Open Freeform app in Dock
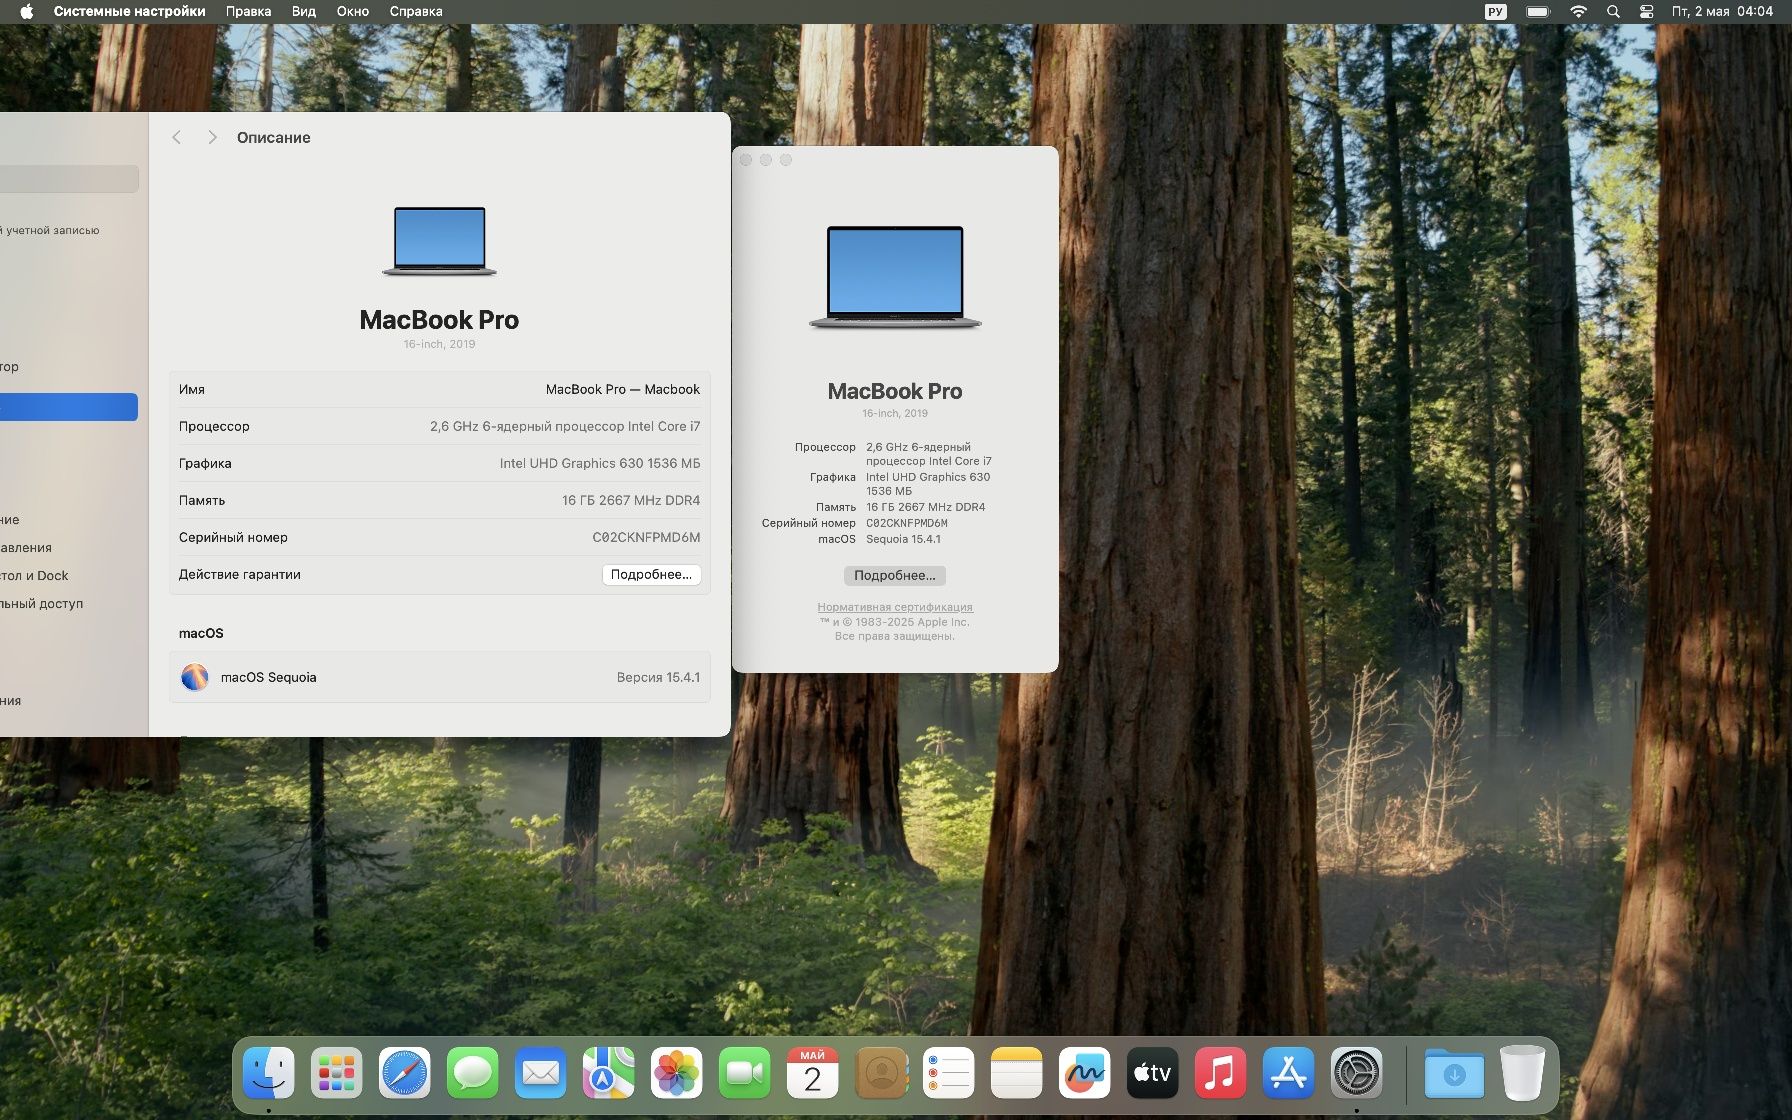 tap(1085, 1073)
